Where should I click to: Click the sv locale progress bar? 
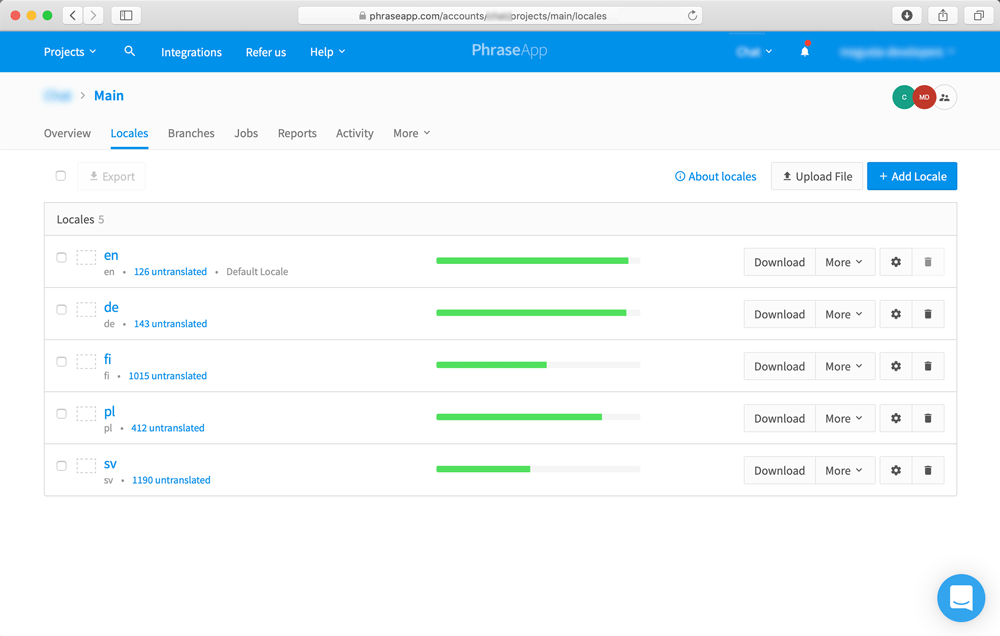coord(538,469)
